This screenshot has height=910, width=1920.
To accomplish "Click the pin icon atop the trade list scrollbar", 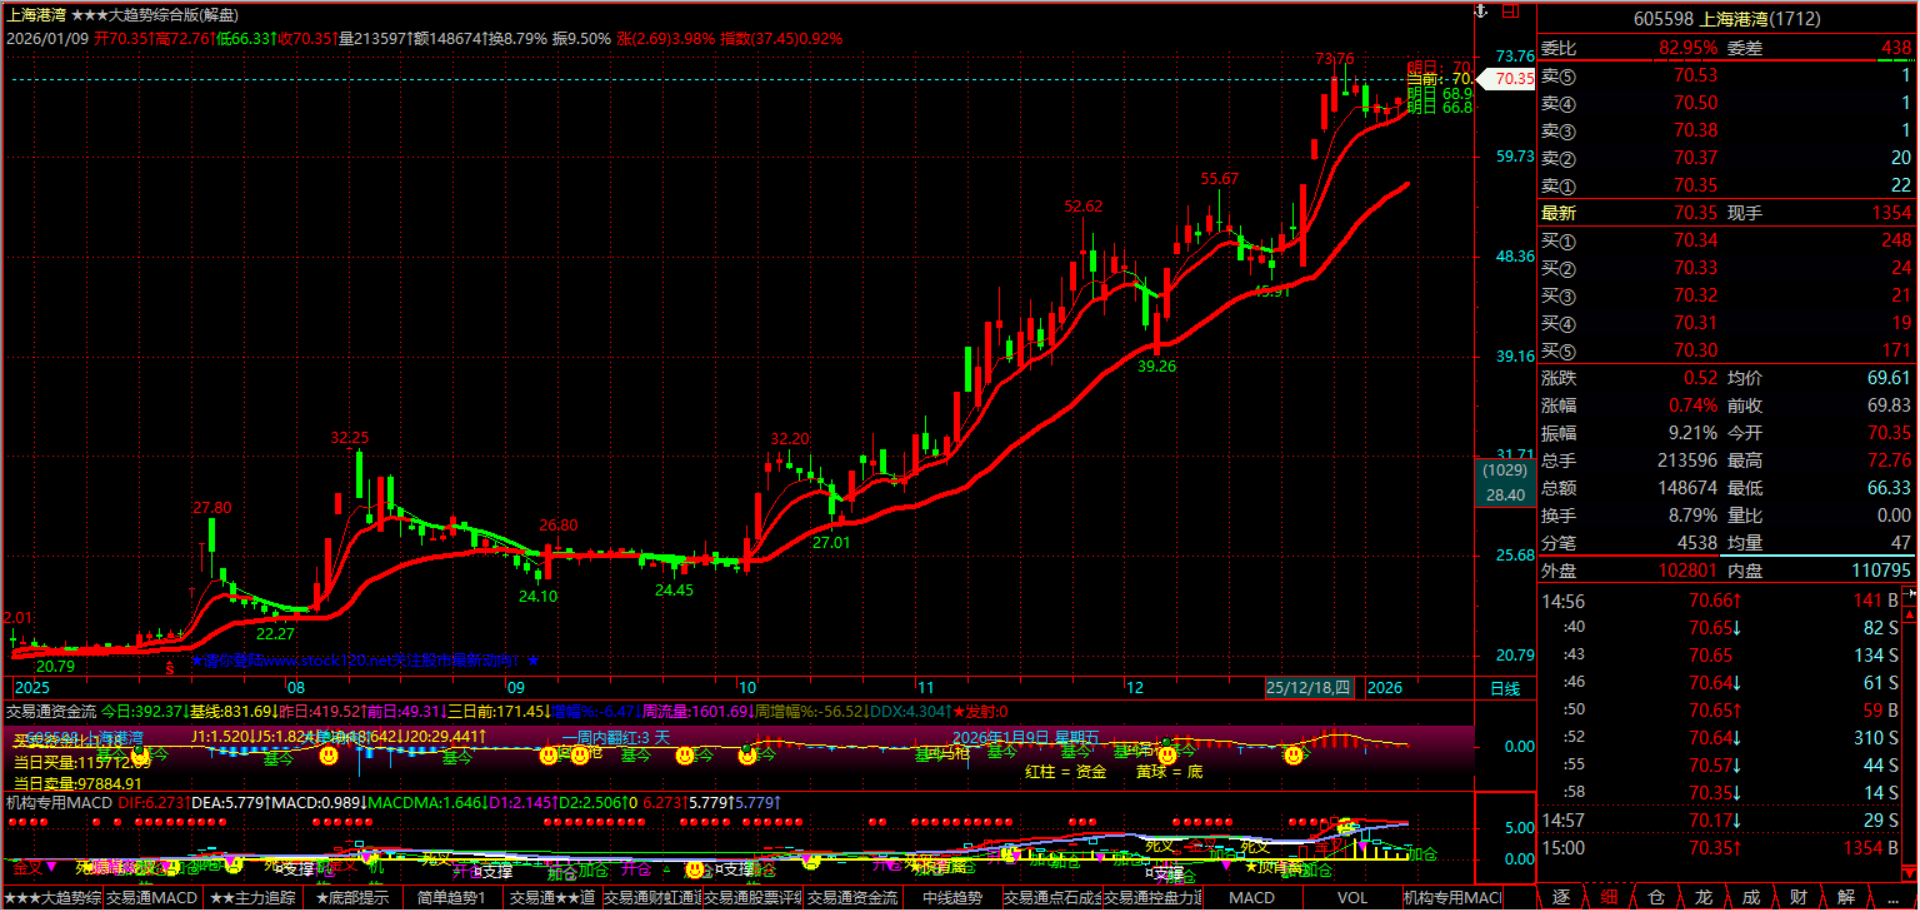I will 1910,594.
